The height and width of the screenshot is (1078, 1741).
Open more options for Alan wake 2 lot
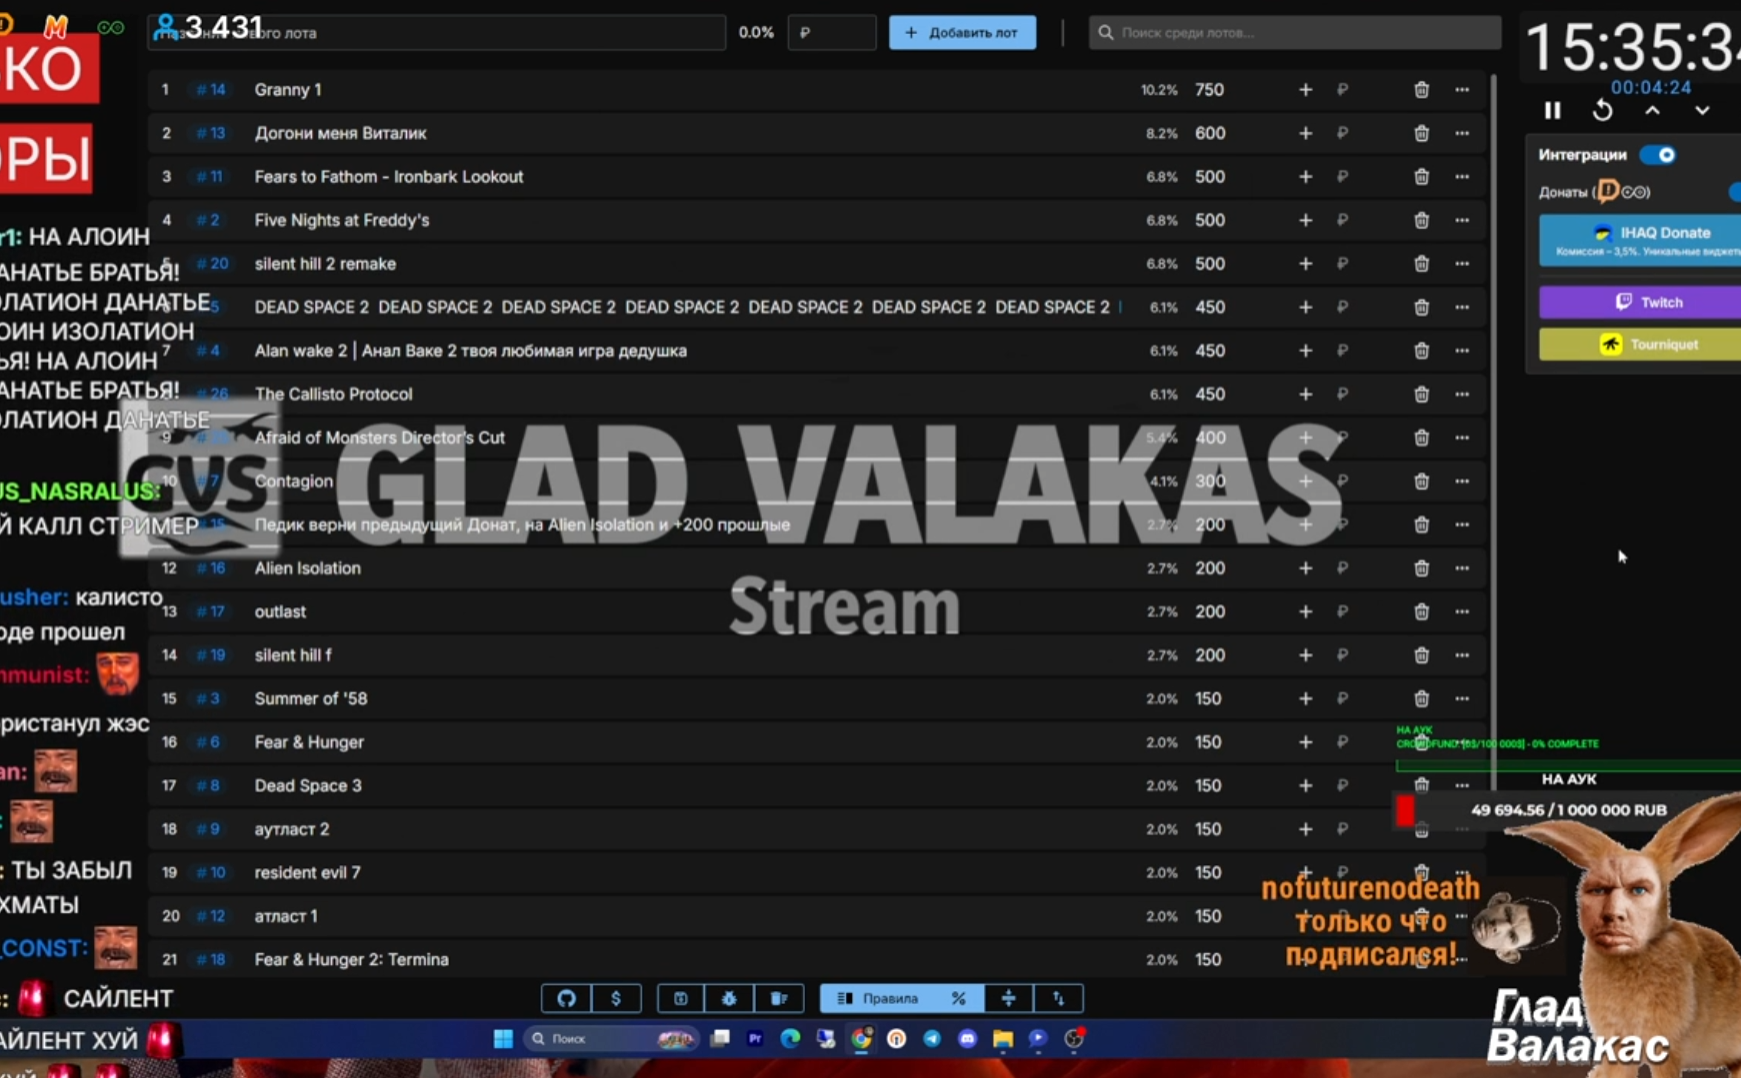(x=1462, y=351)
